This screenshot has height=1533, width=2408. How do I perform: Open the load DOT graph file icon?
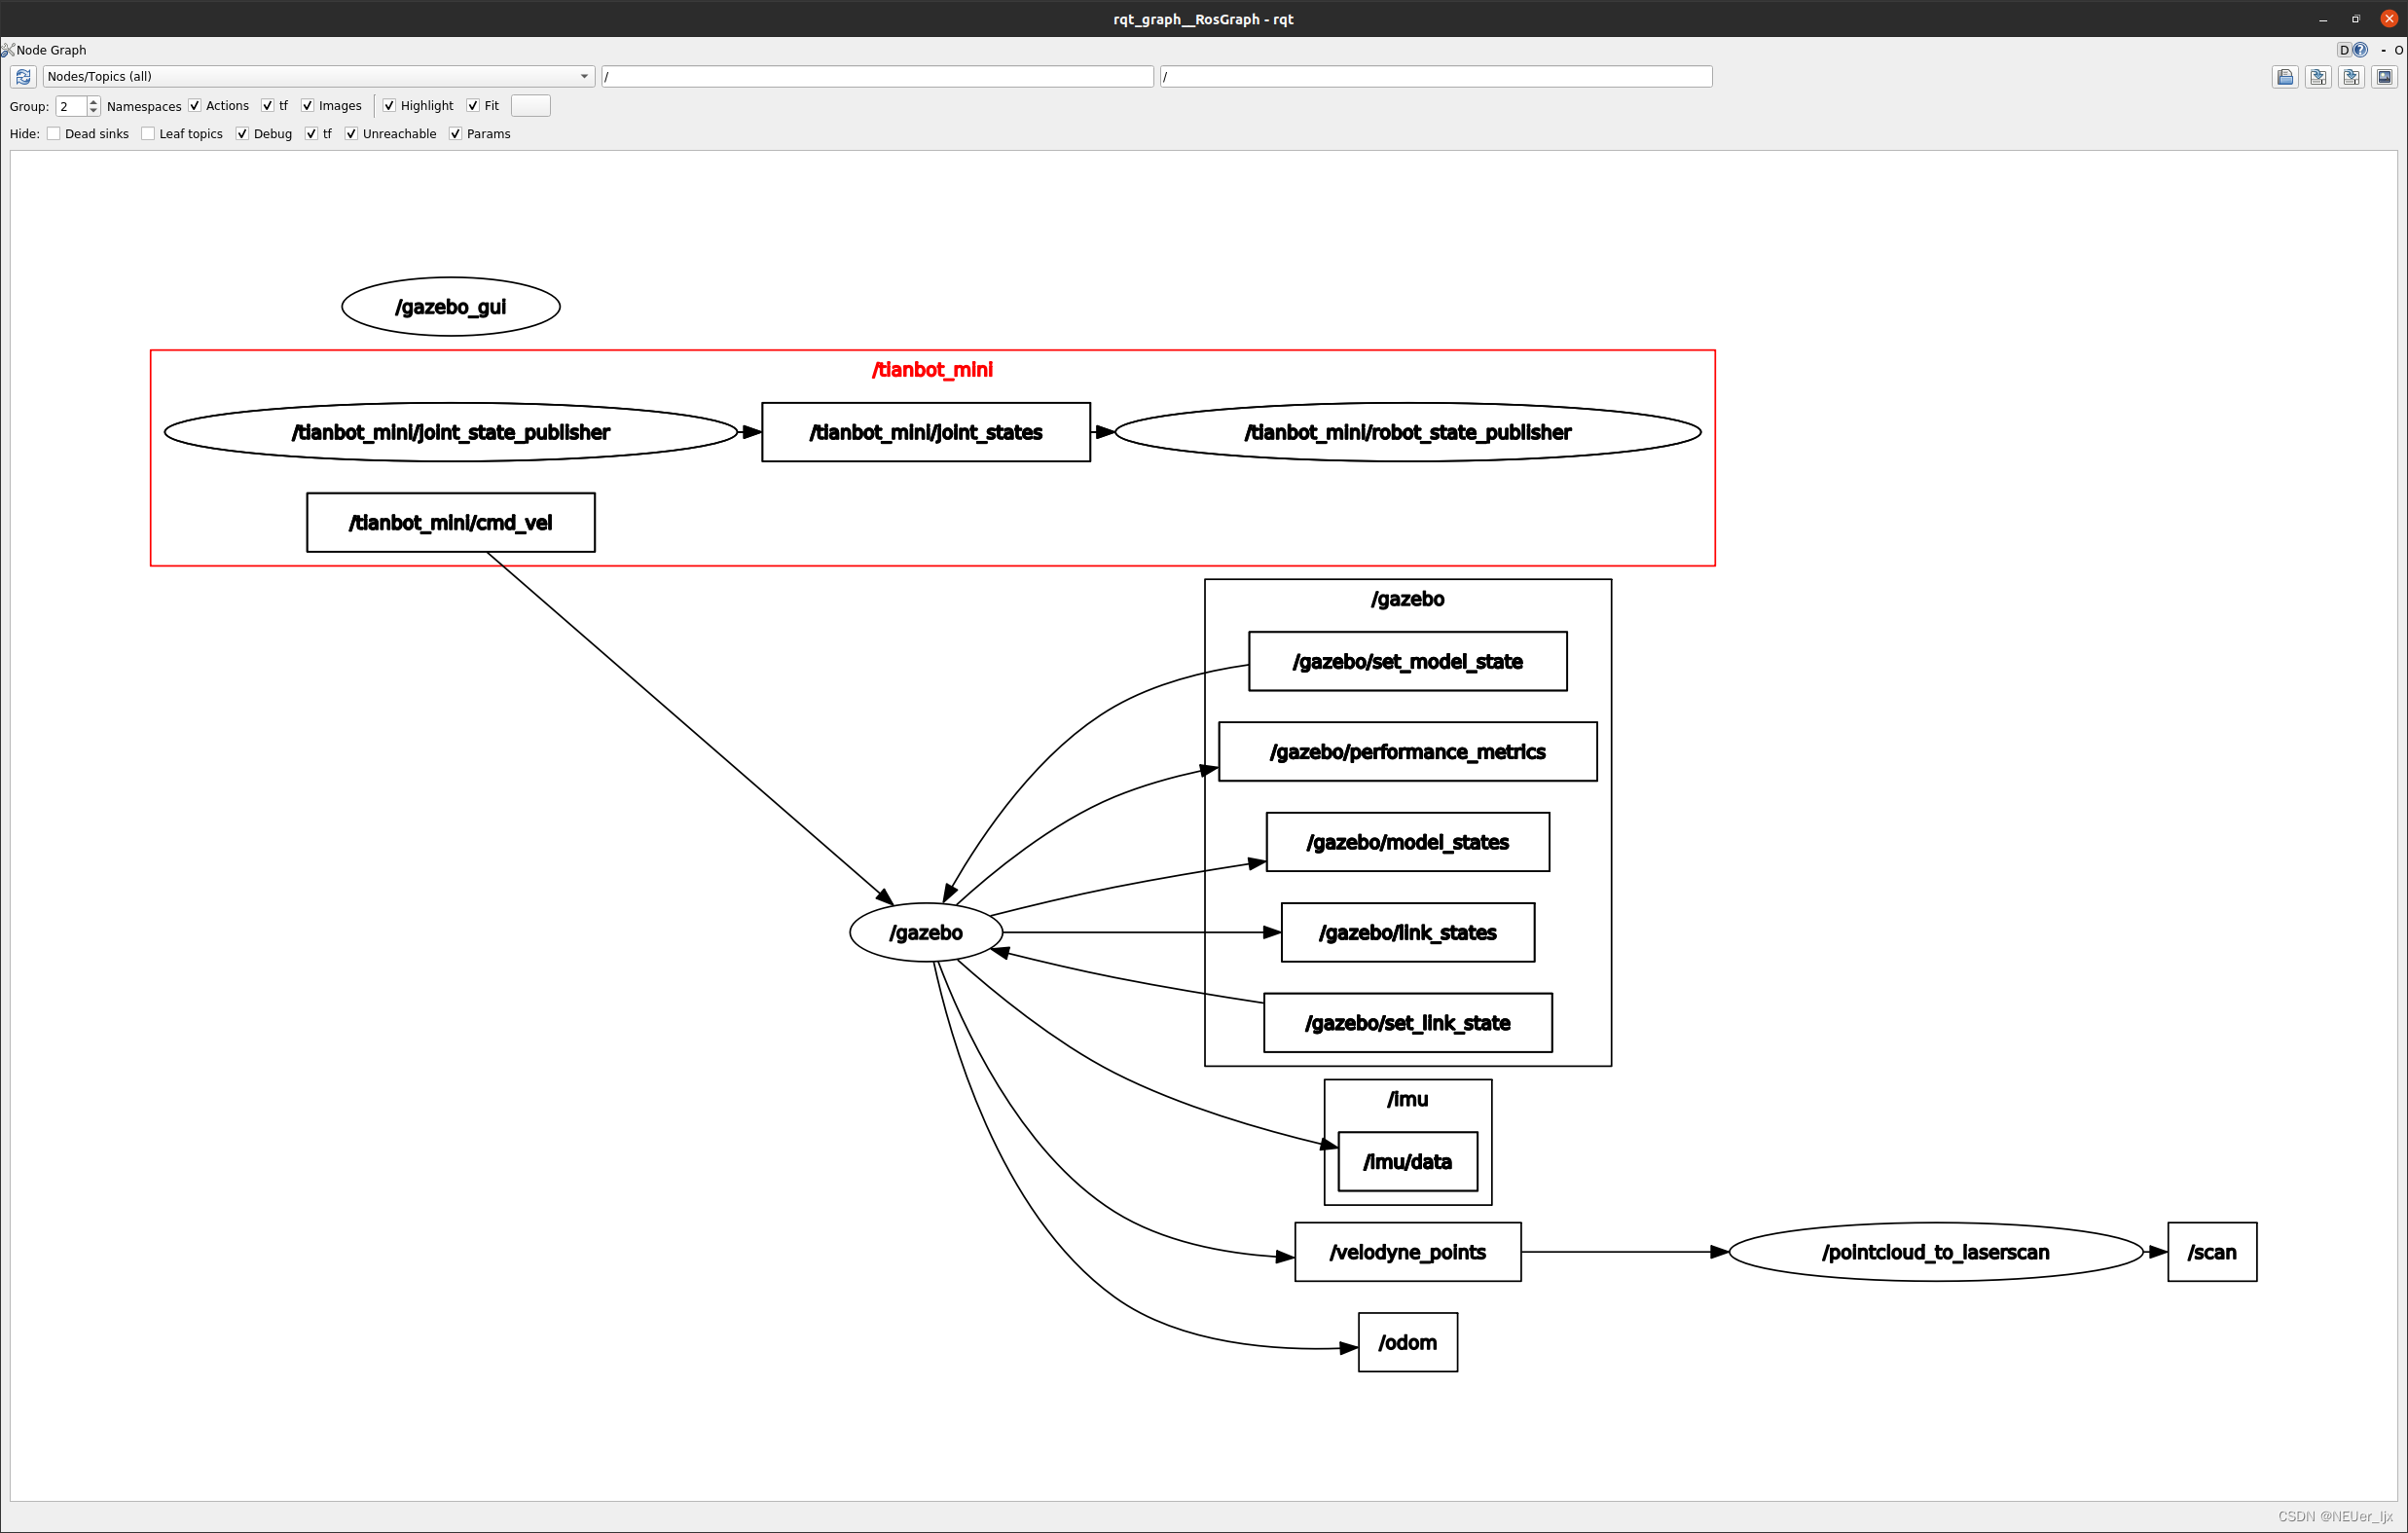[2285, 77]
